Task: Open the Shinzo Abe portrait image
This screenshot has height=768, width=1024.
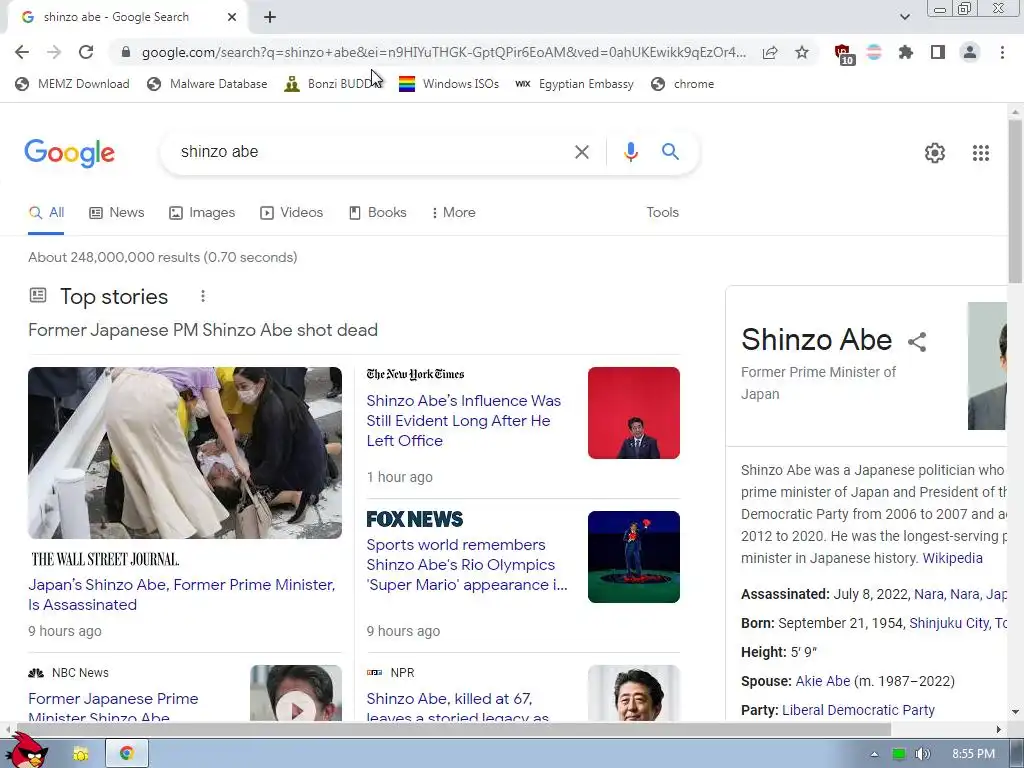Action: (x=987, y=366)
